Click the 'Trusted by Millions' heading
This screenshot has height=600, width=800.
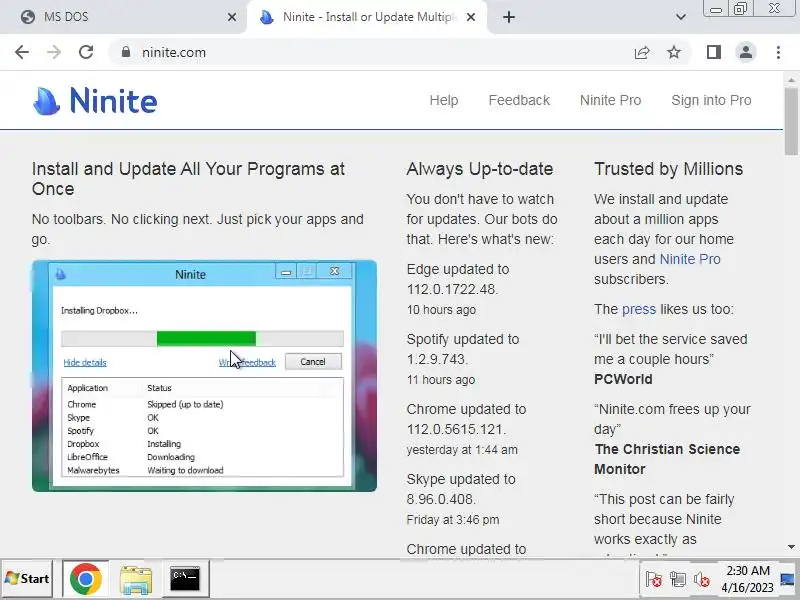point(668,169)
